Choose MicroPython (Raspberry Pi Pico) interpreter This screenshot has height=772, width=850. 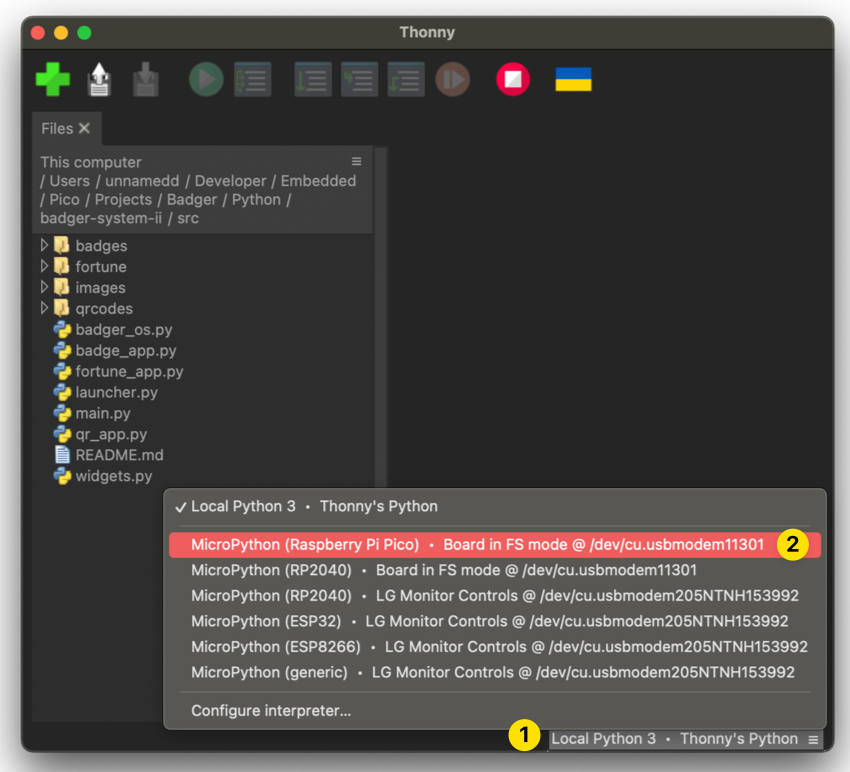point(494,545)
